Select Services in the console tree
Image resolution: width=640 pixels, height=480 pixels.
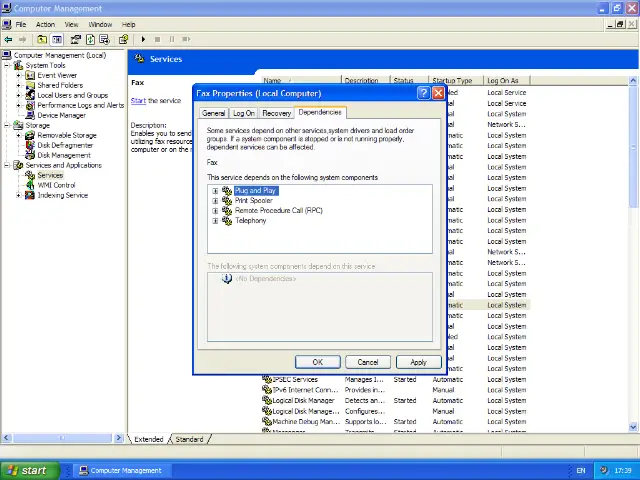point(50,176)
